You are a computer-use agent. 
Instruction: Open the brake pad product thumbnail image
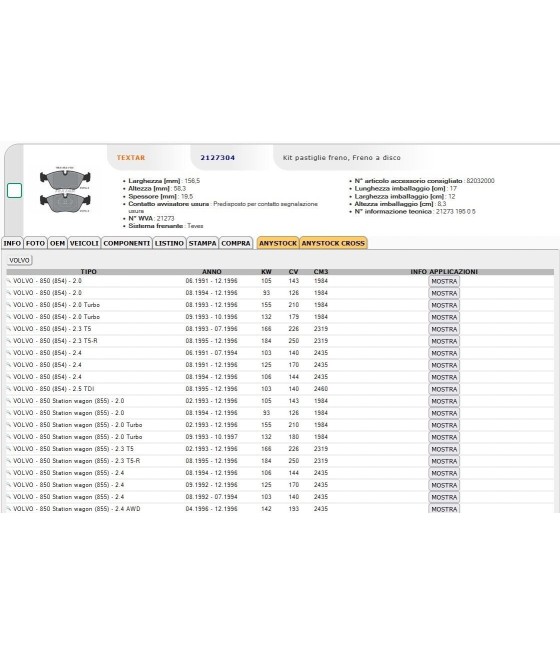pyautogui.click(x=65, y=190)
